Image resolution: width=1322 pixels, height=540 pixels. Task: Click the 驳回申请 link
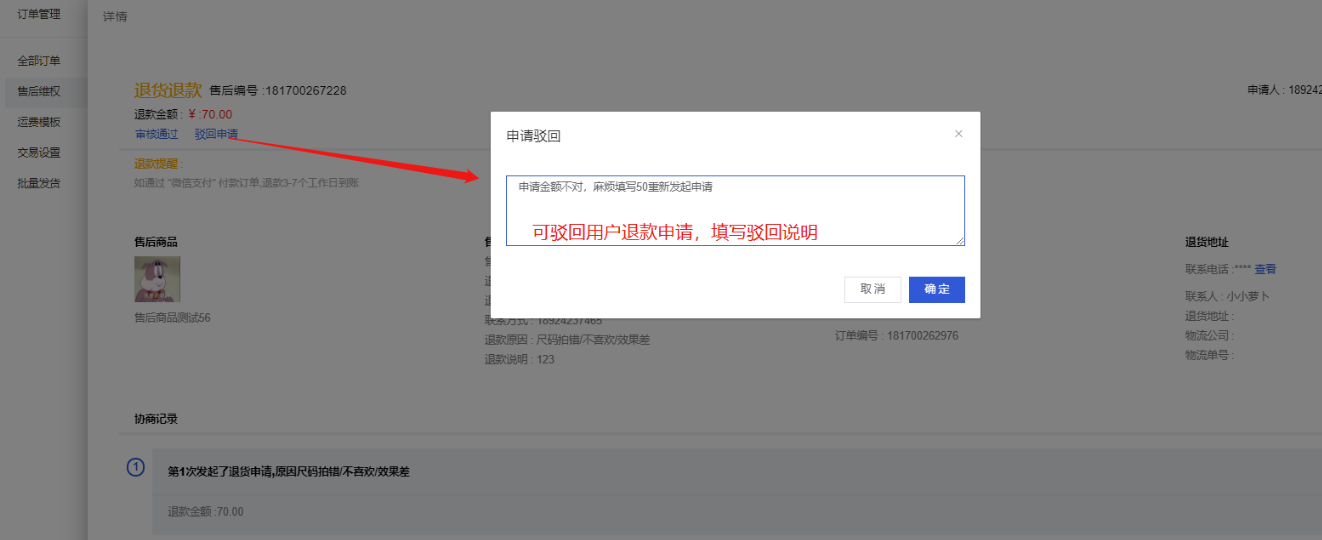pyautogui.click(x=216, y=134)
